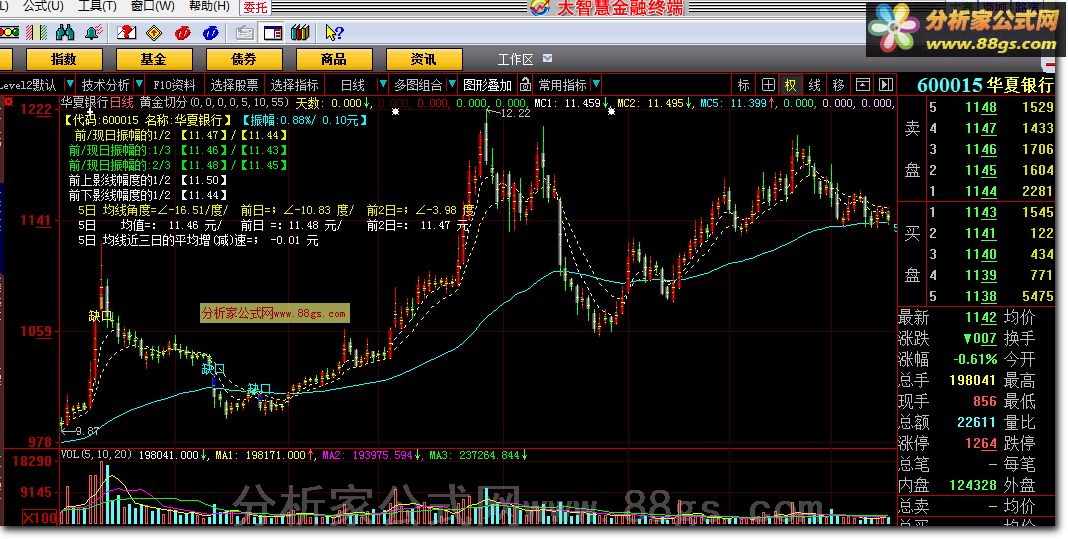
Task: Click buy level 1 price 1143
Action: click(x=981, y=212)
